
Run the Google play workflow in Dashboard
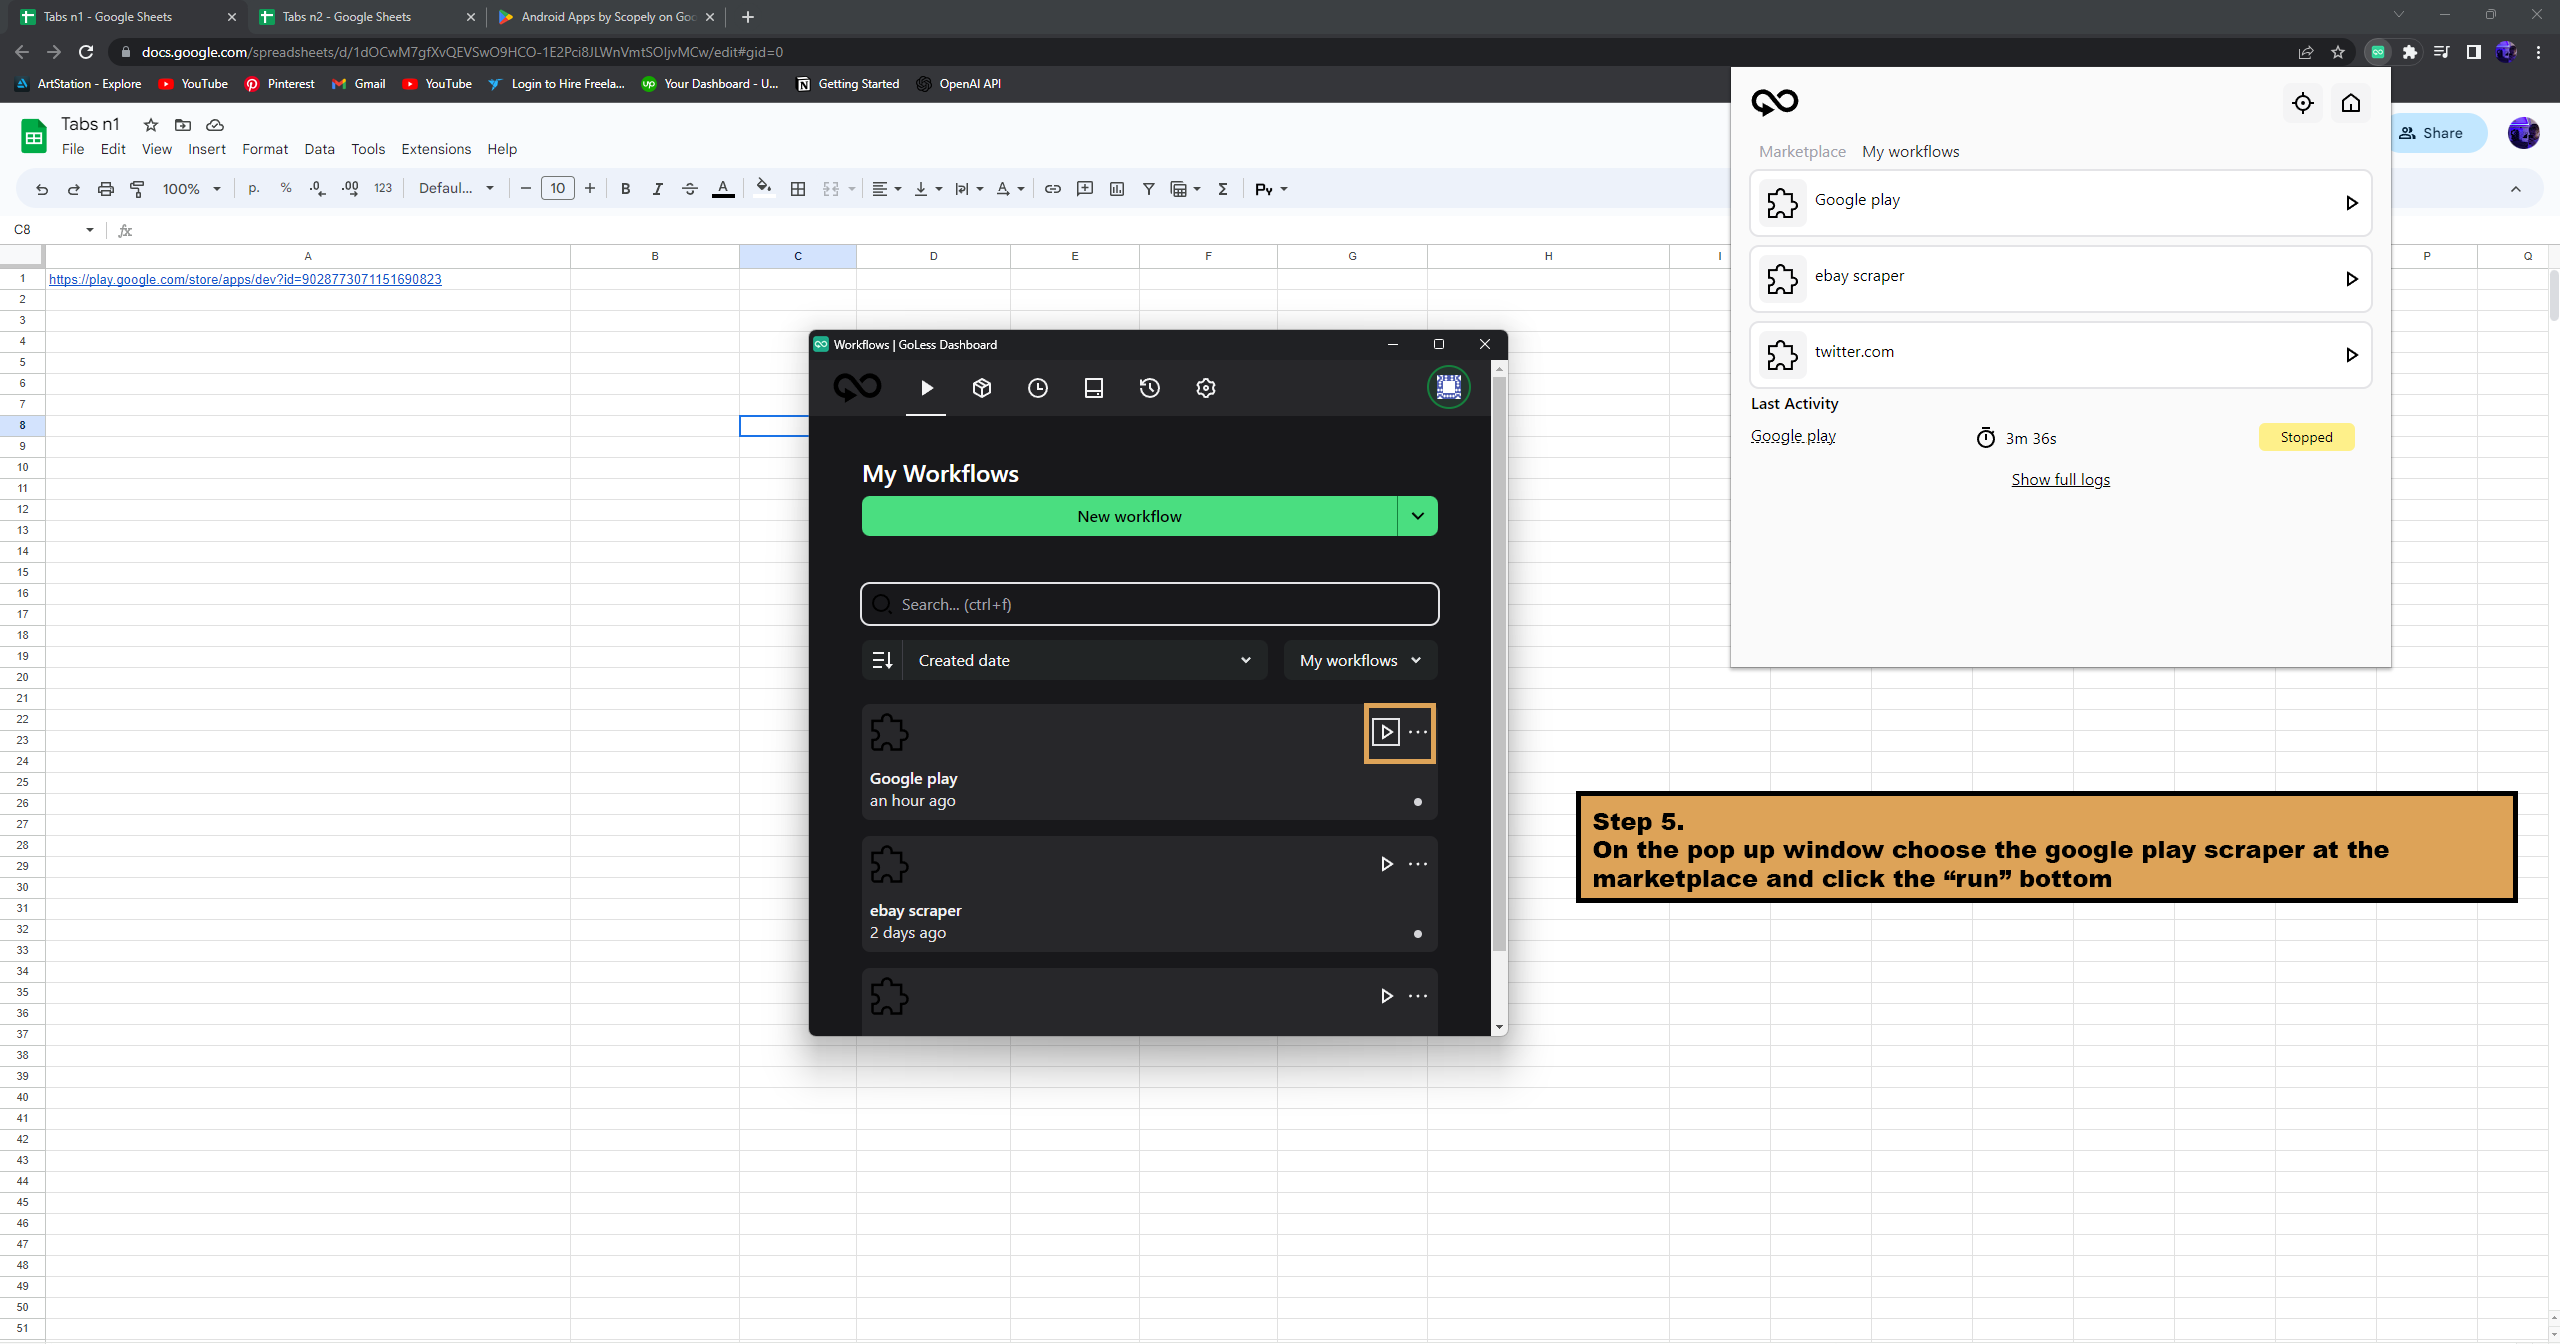coord(1386,732)
